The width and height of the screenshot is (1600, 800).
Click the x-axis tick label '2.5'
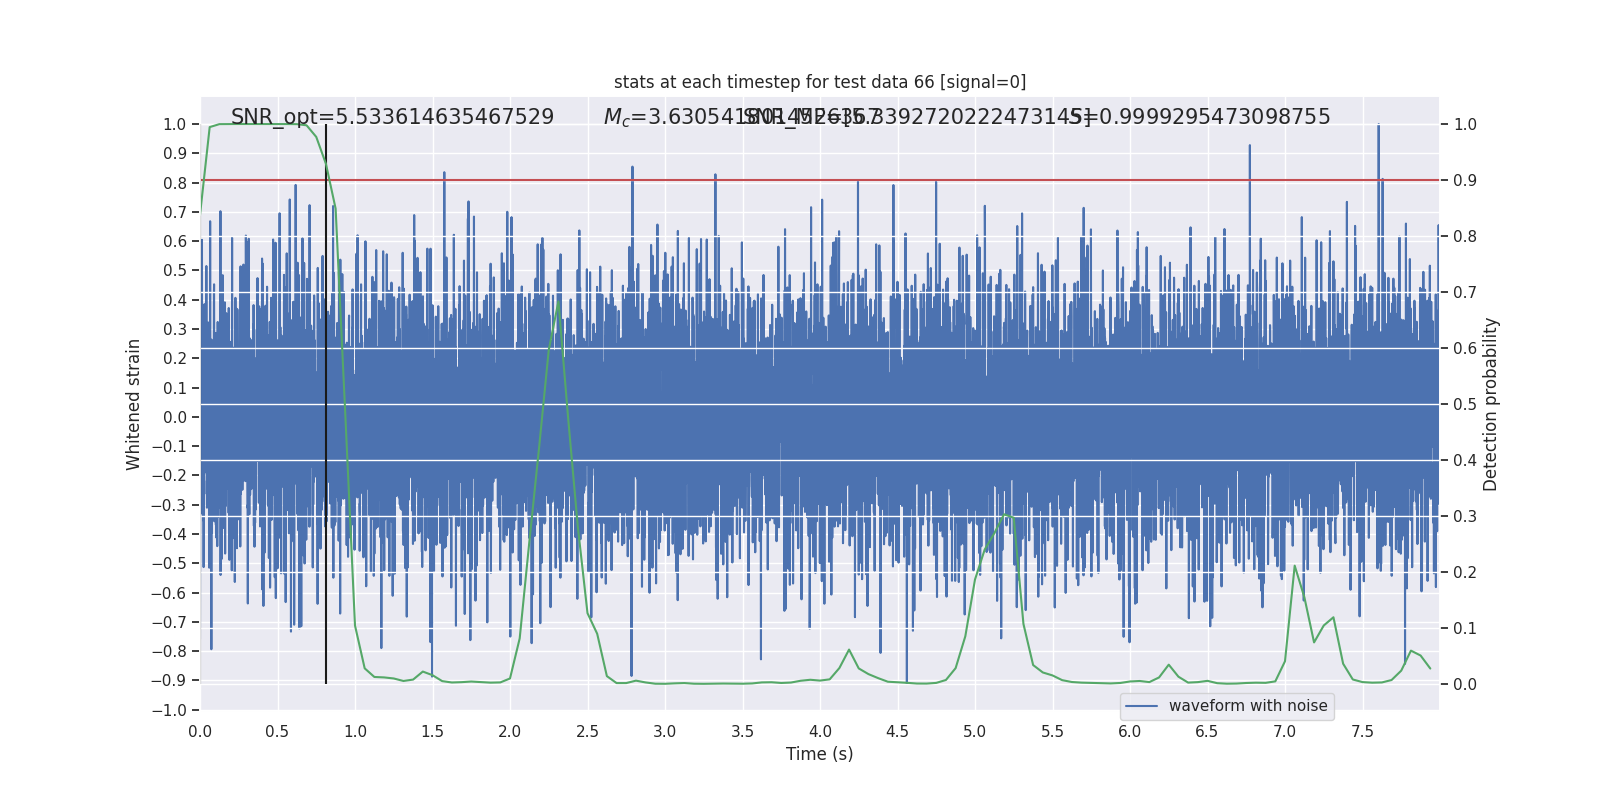588,732
